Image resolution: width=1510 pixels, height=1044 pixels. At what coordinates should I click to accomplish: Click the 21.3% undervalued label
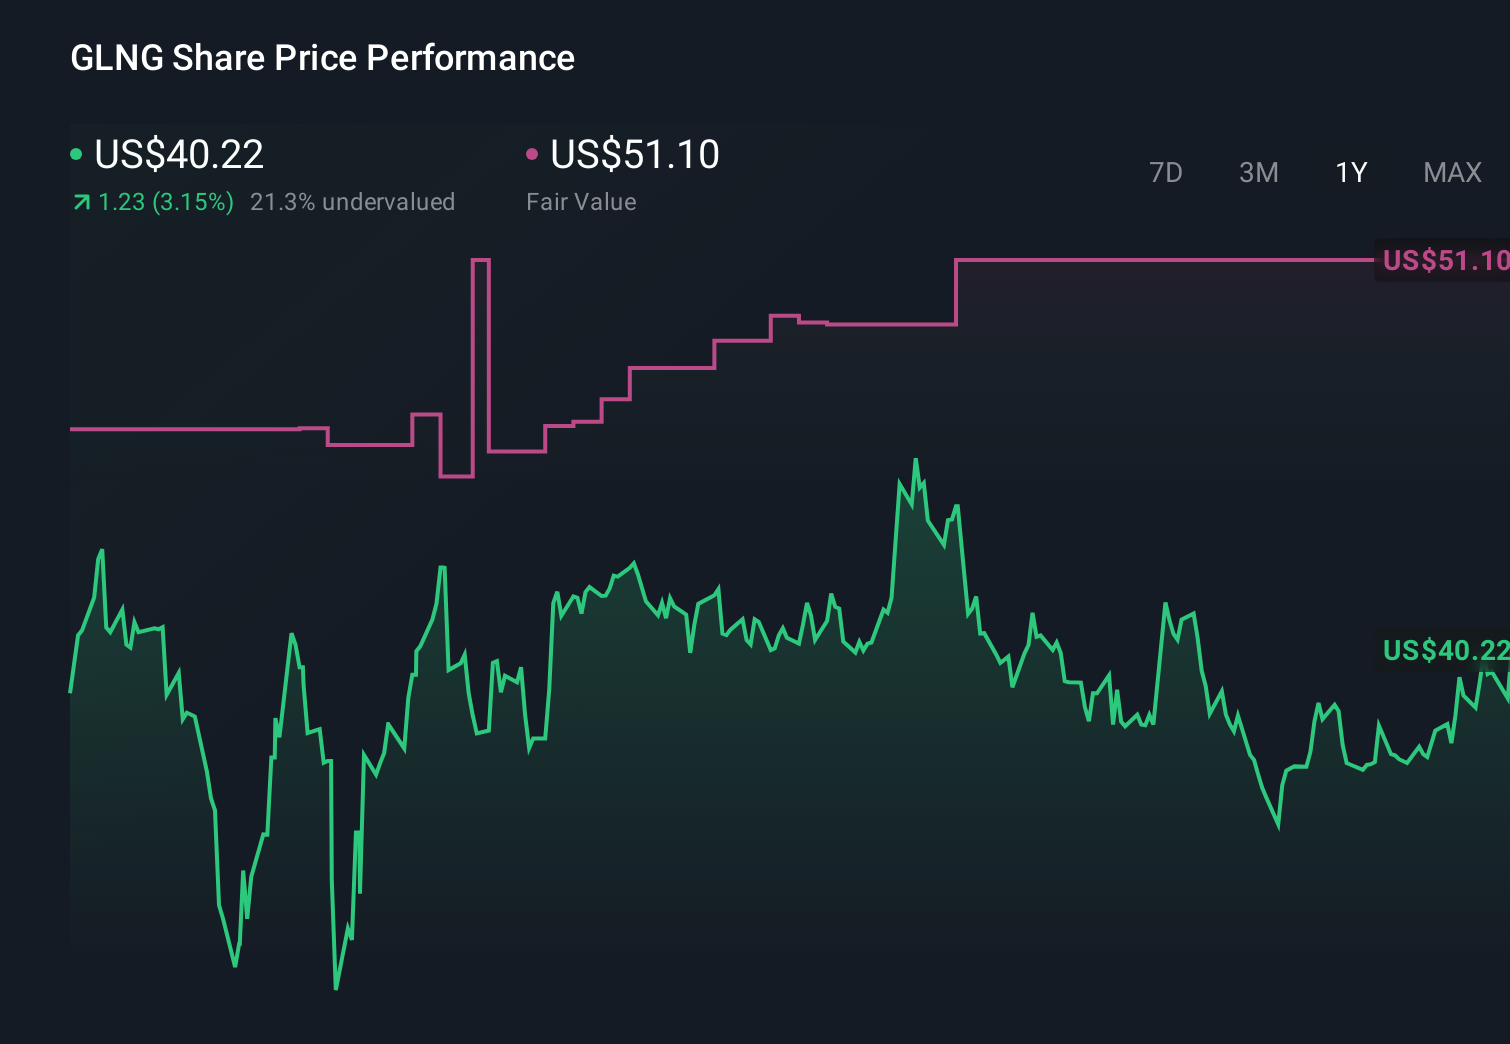pos(354,201)
